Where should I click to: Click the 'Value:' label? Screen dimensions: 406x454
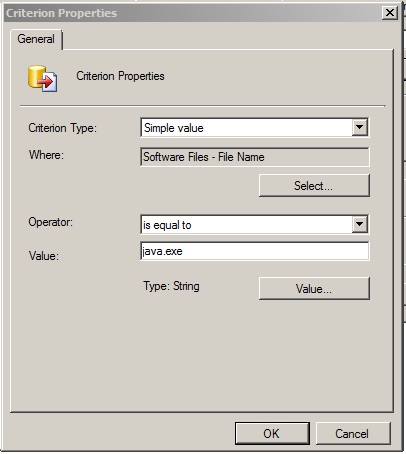point(44,256)
